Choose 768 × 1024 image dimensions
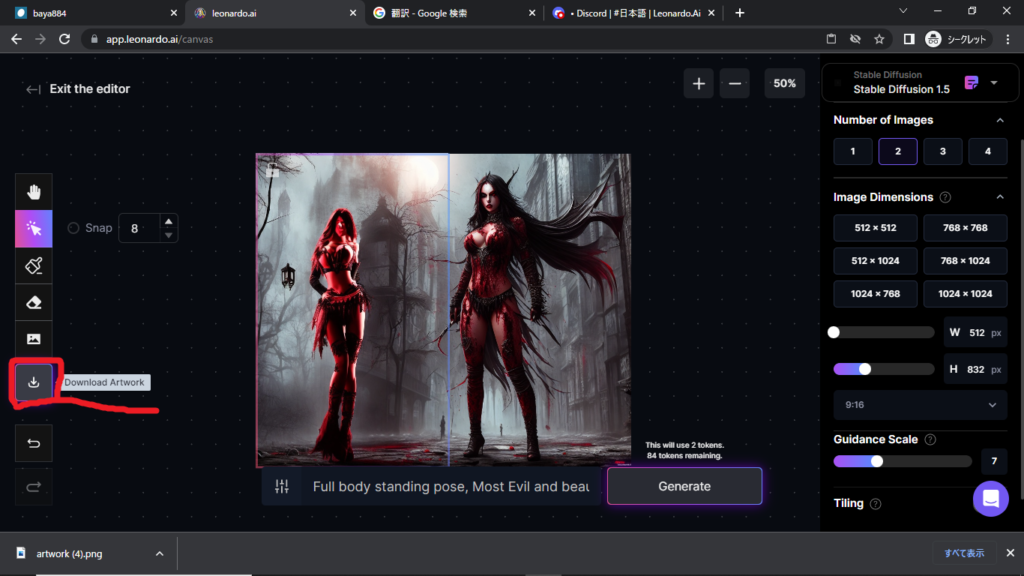The height and width of the screenshot is (576, 1024). click(964, 261)
